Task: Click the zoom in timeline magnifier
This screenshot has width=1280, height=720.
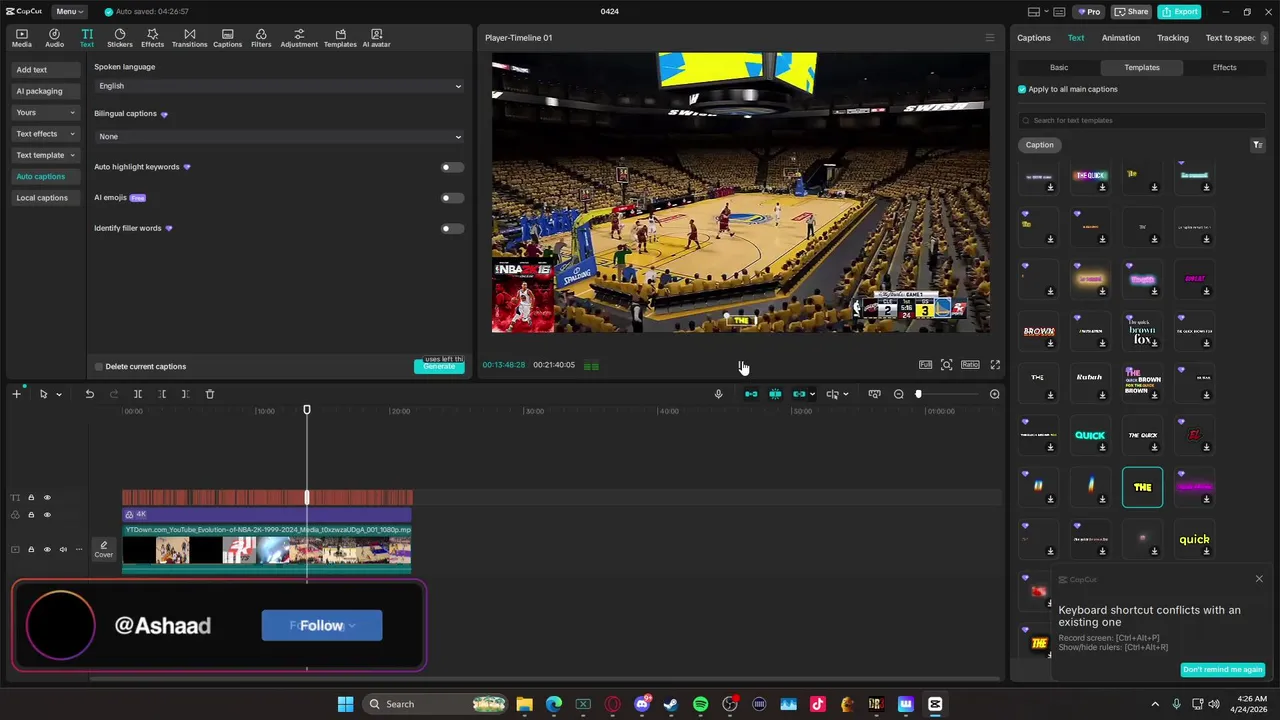Action: point(994,394)
